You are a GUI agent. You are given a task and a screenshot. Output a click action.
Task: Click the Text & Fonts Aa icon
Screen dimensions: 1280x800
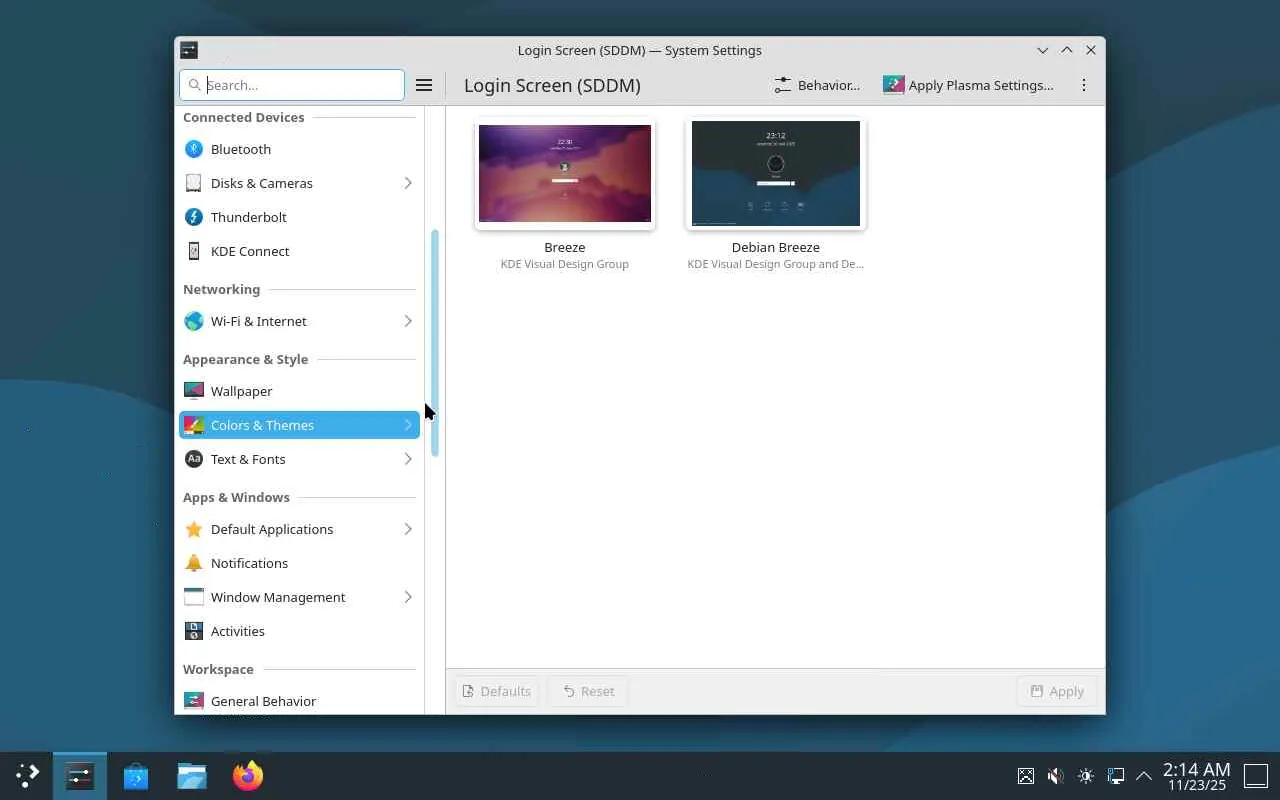pos(194,459)
